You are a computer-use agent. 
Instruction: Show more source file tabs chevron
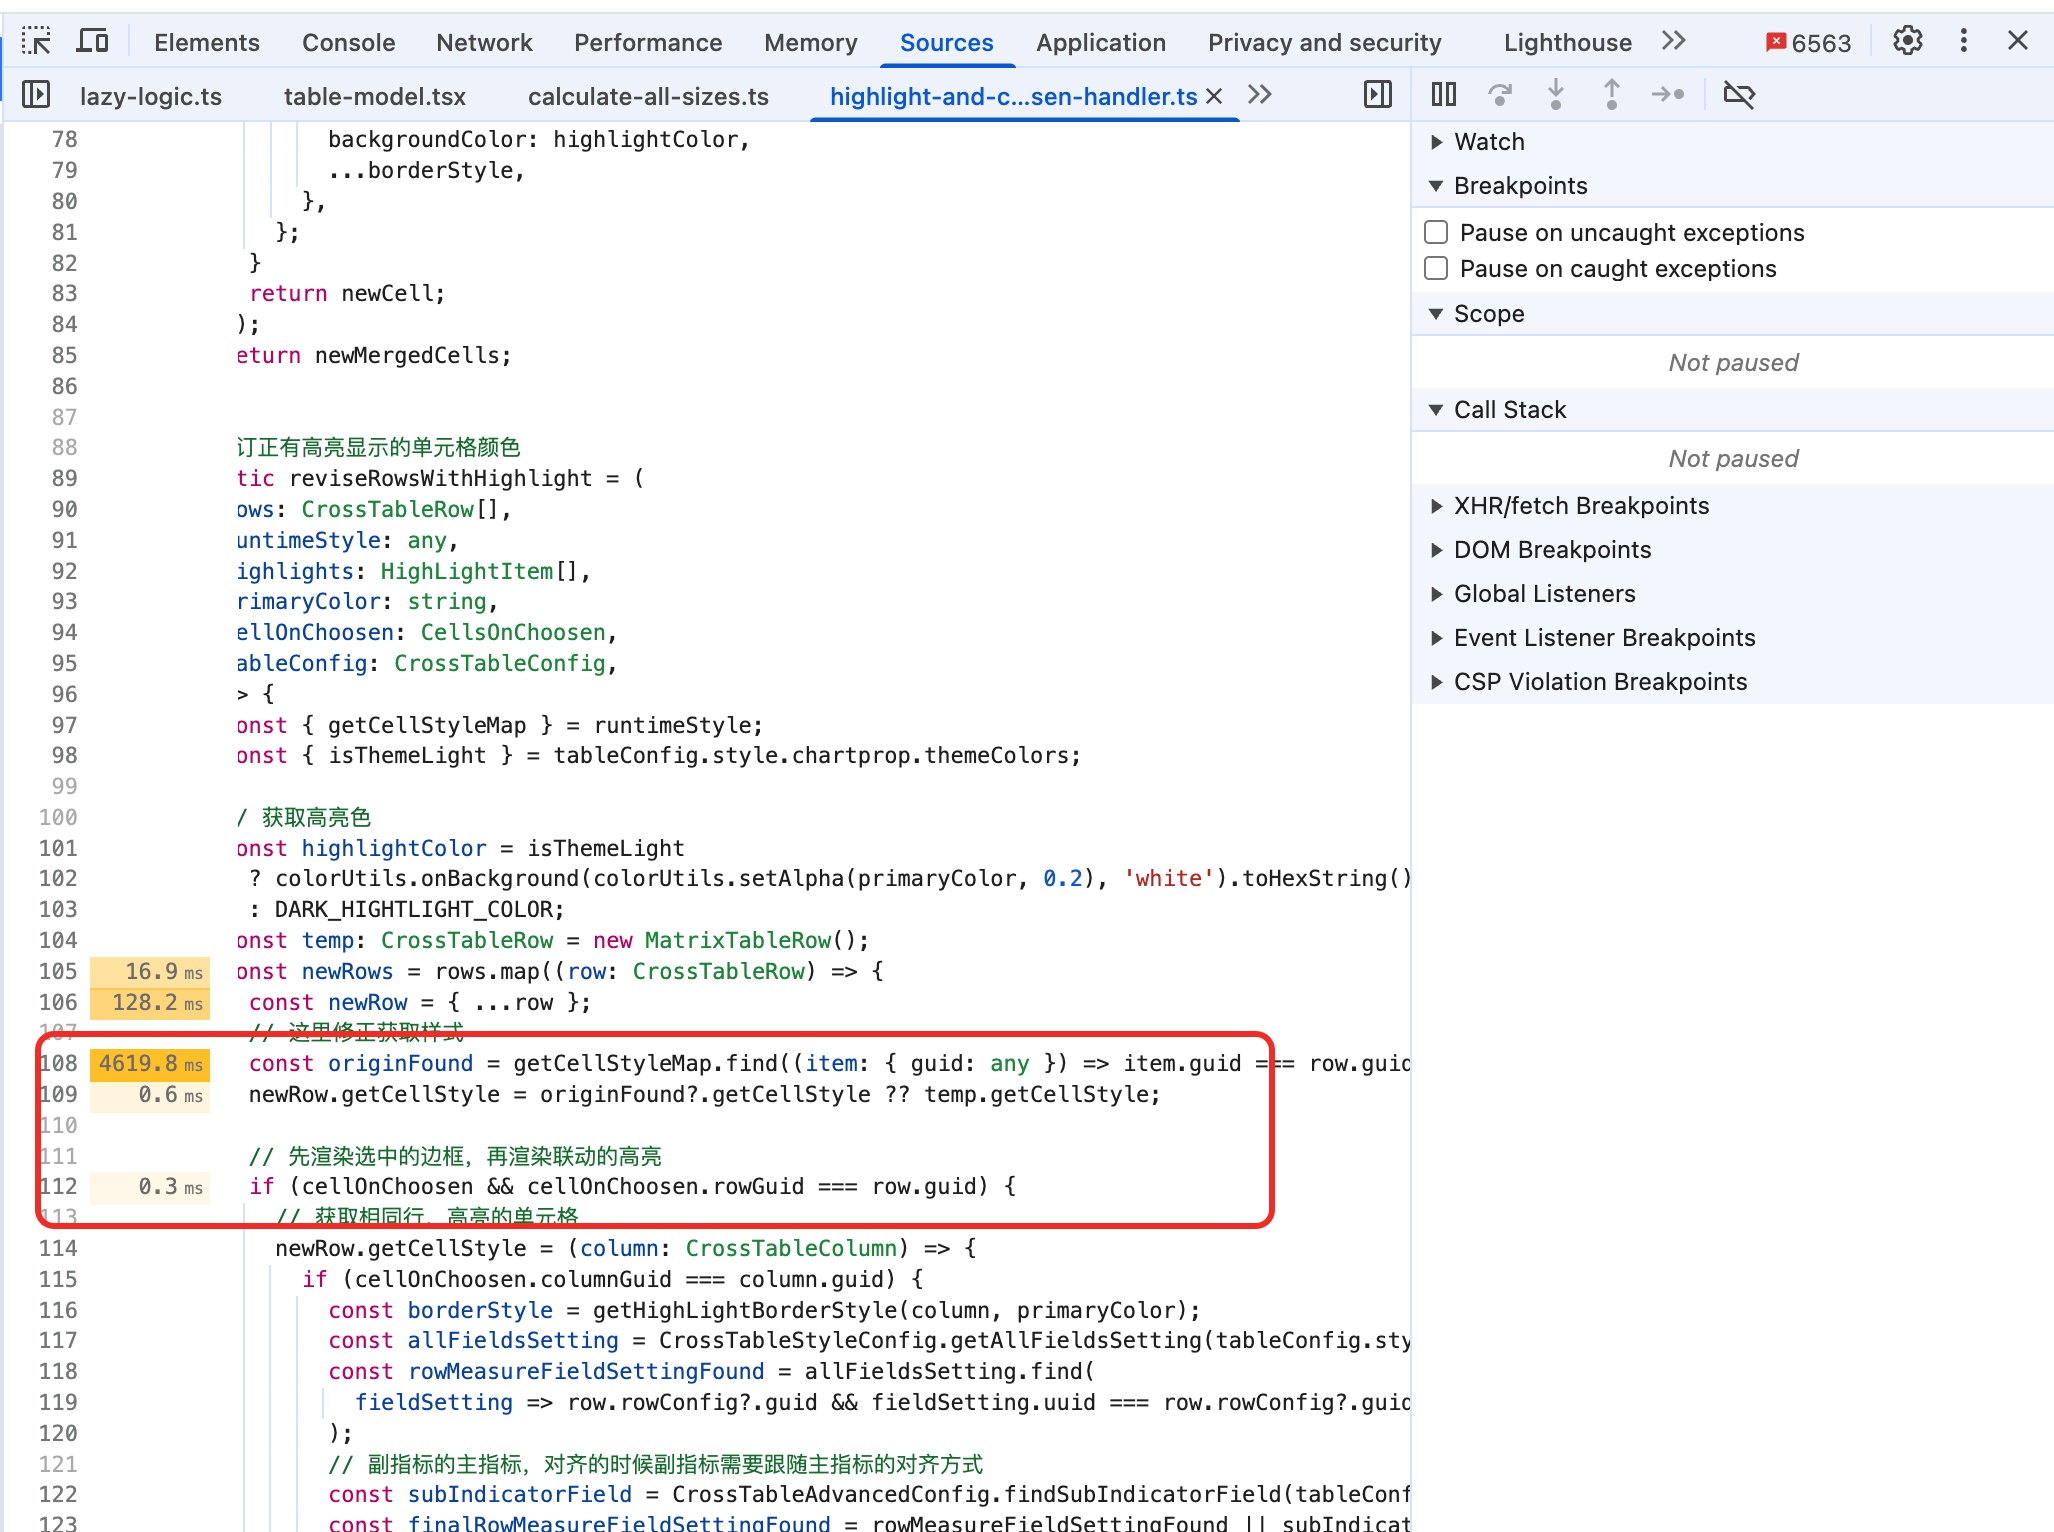tap(1260, 95)
